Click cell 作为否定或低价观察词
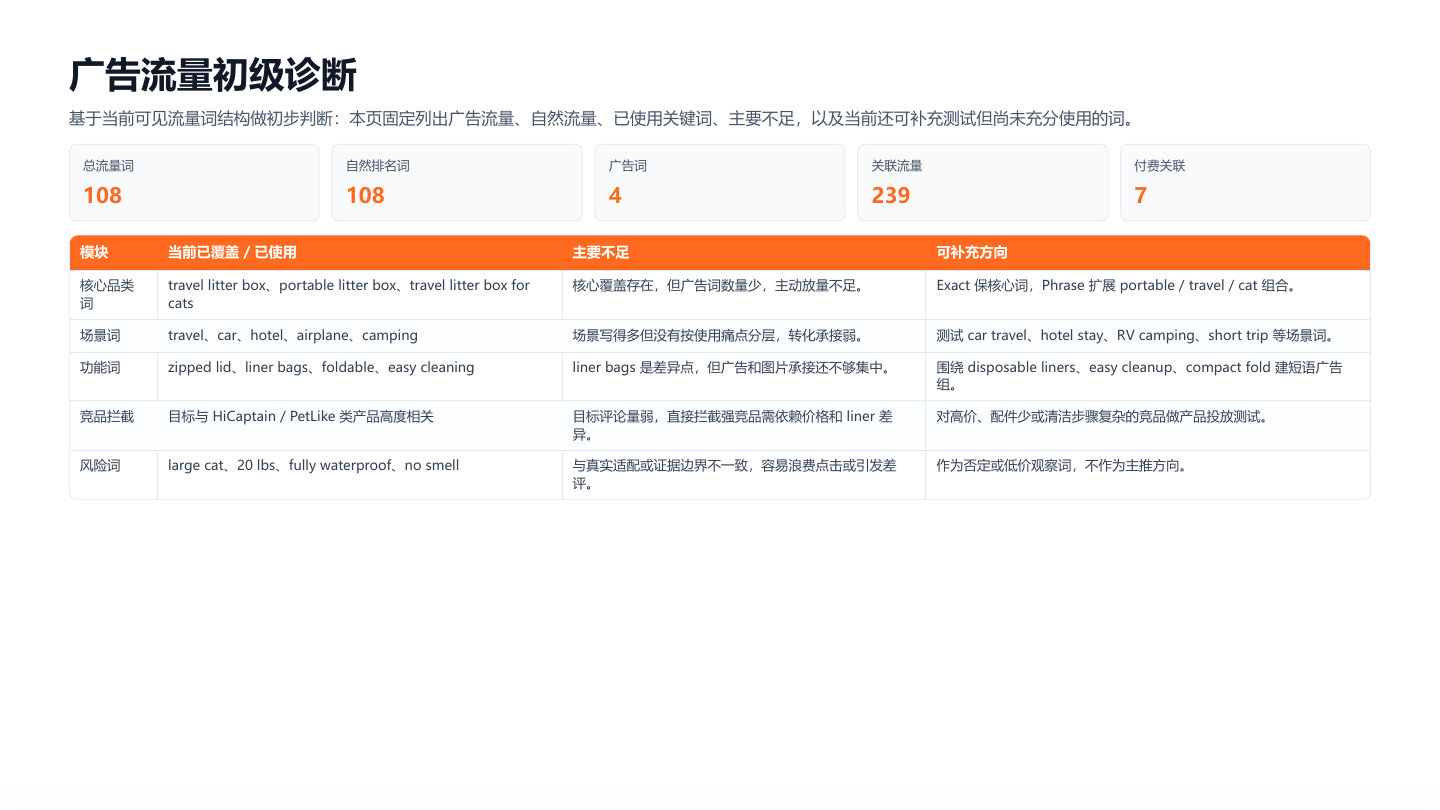This screenshot has height=810, width=1440. tap(1148, 475)
